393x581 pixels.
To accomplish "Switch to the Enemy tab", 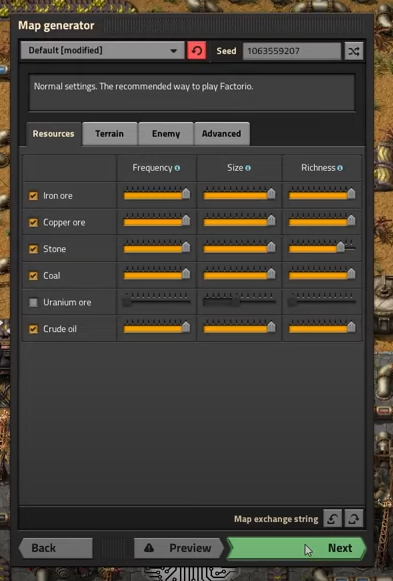I will point(166,134).
